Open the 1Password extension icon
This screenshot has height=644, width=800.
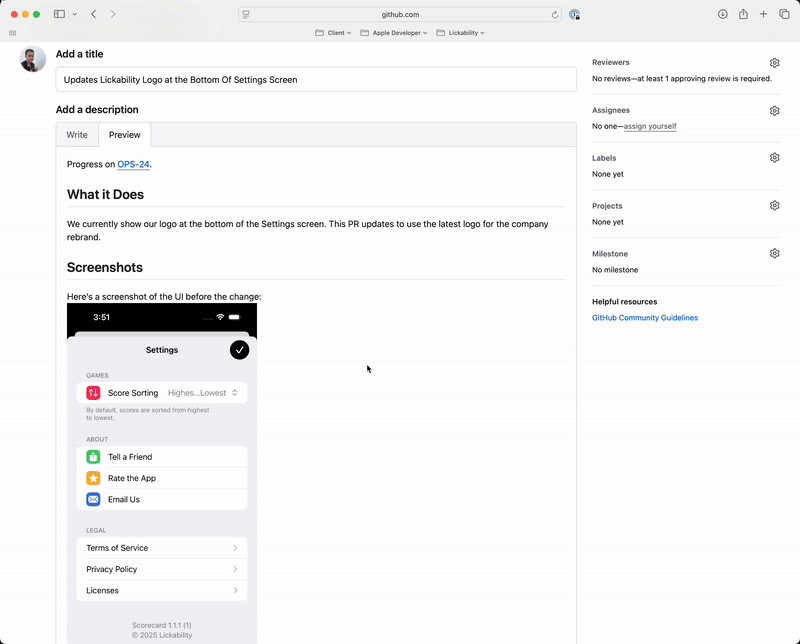[574, 14]
